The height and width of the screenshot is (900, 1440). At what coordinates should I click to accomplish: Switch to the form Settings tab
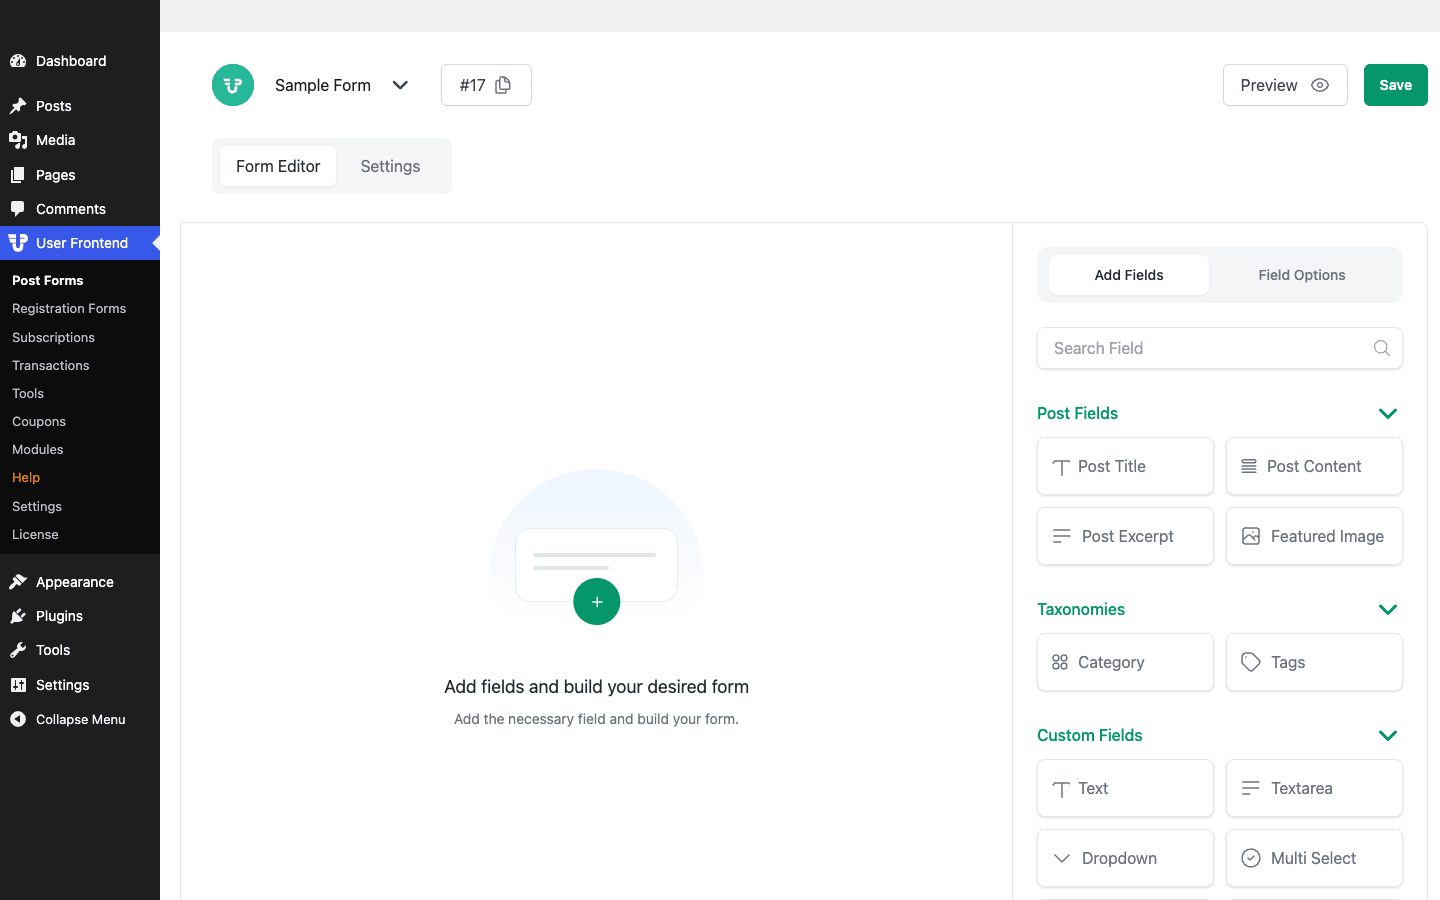[390, 166]
